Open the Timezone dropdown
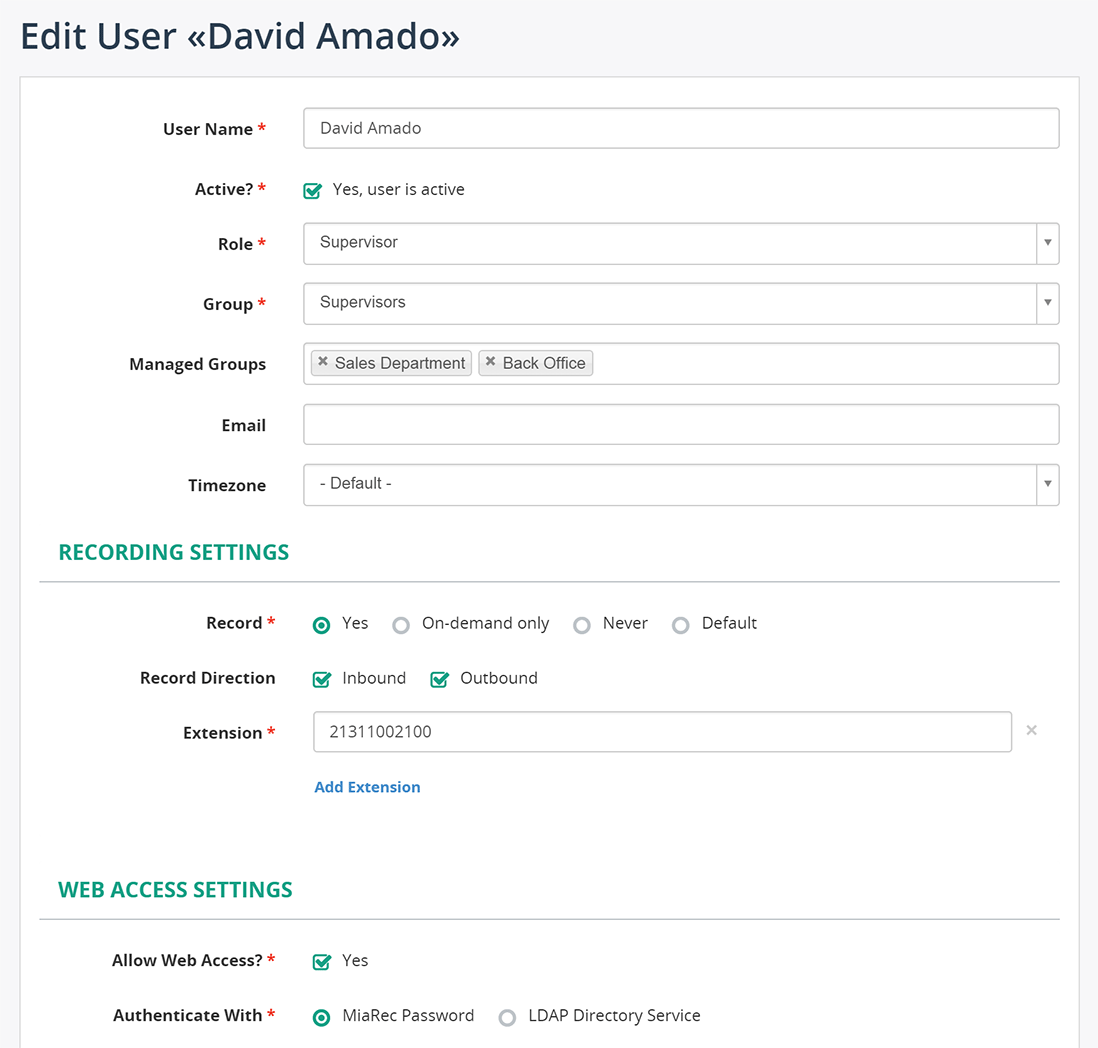Screen dimensions: 1098x1048 [x=1047, y=484]
